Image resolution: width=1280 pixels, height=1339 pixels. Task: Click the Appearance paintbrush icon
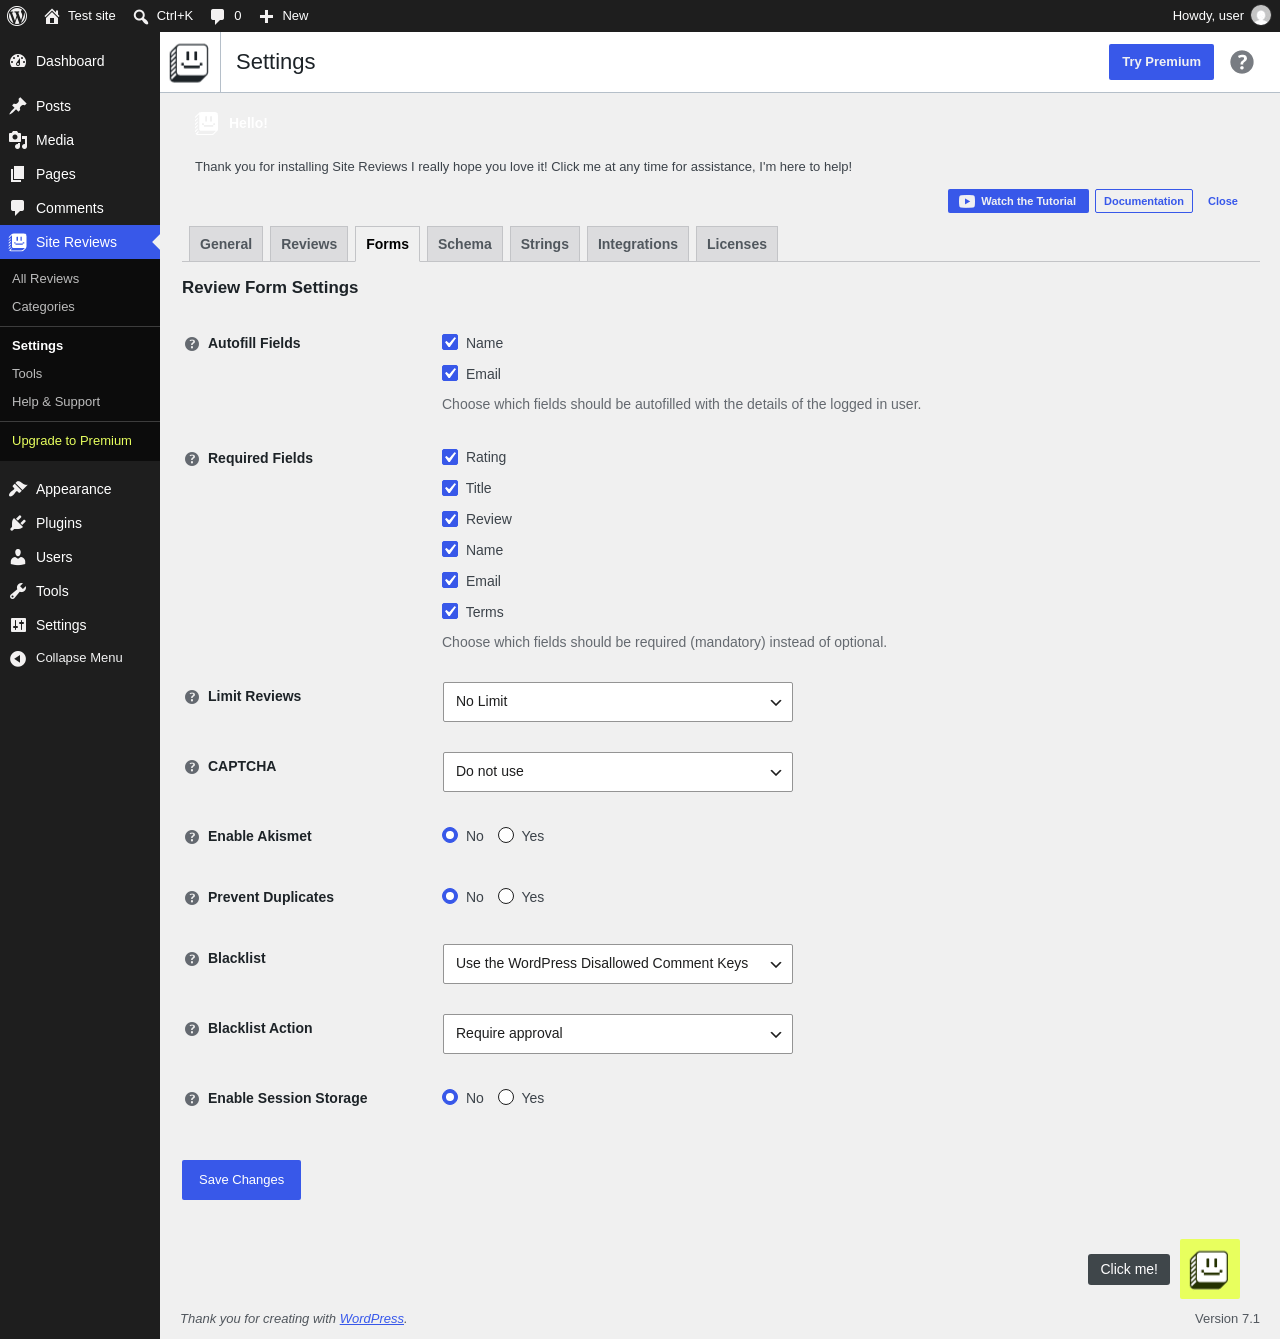point(18,489)
